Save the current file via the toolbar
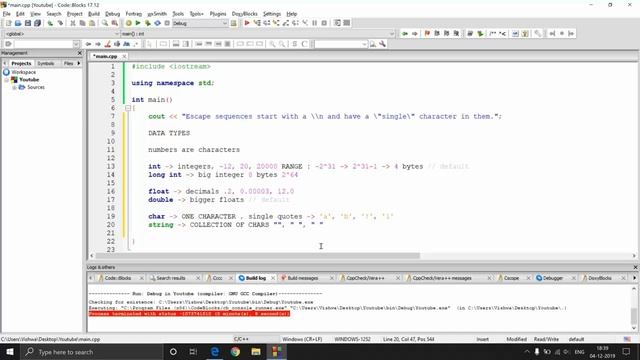Image resolution: width=640 pixels, height=360 pixels. point(28,23)
